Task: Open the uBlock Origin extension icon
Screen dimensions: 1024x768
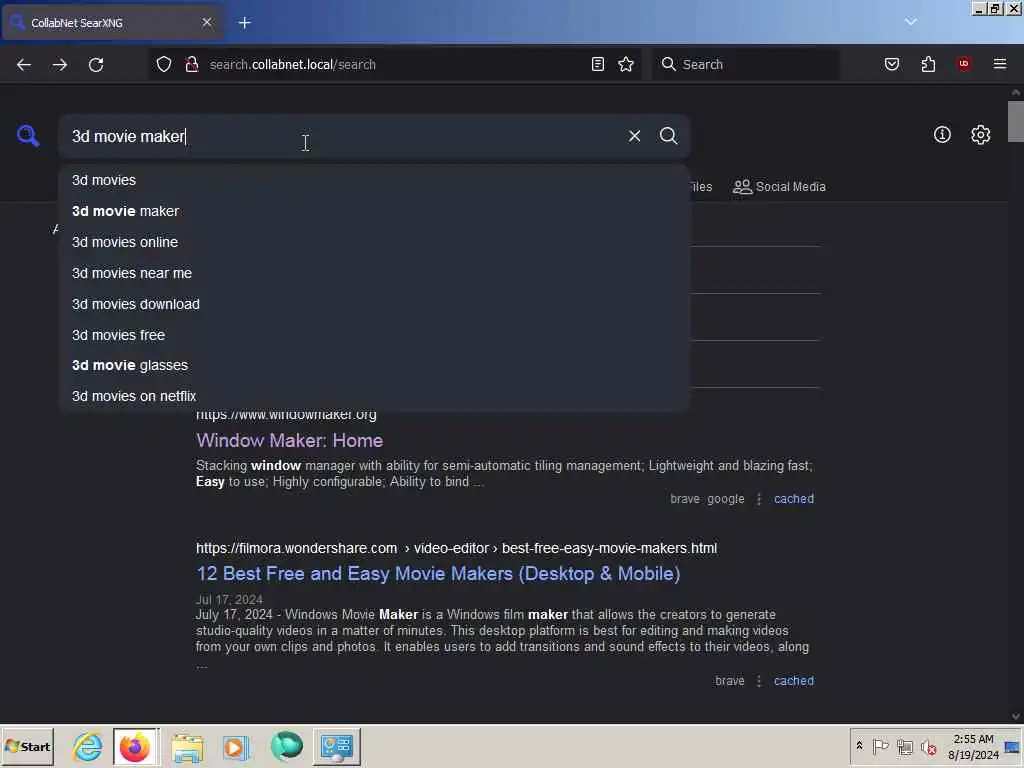Action: (x=964, y=63)
